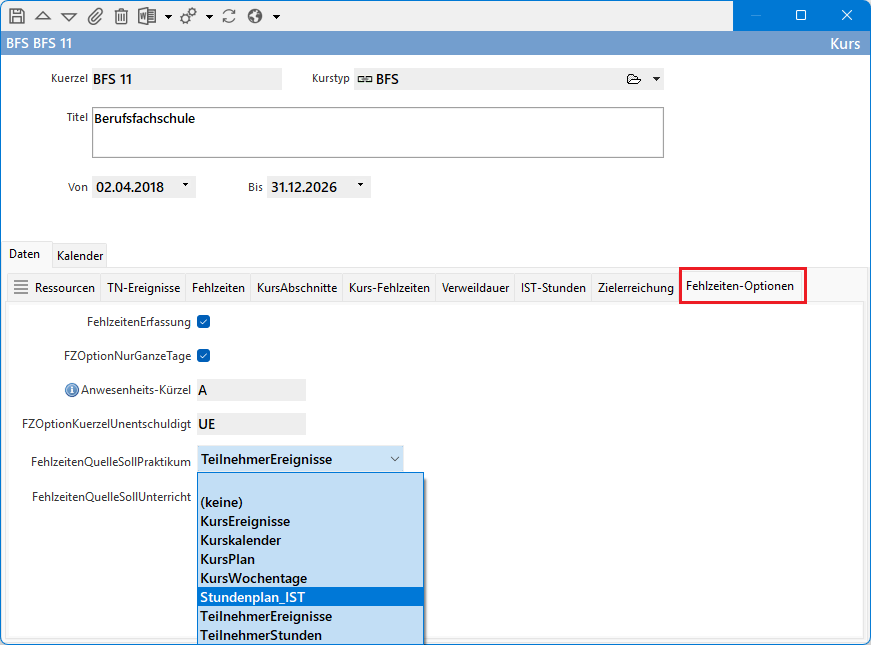Click the trash delete icon
This screenshot has height=645, width=871.
coord(121,16)
